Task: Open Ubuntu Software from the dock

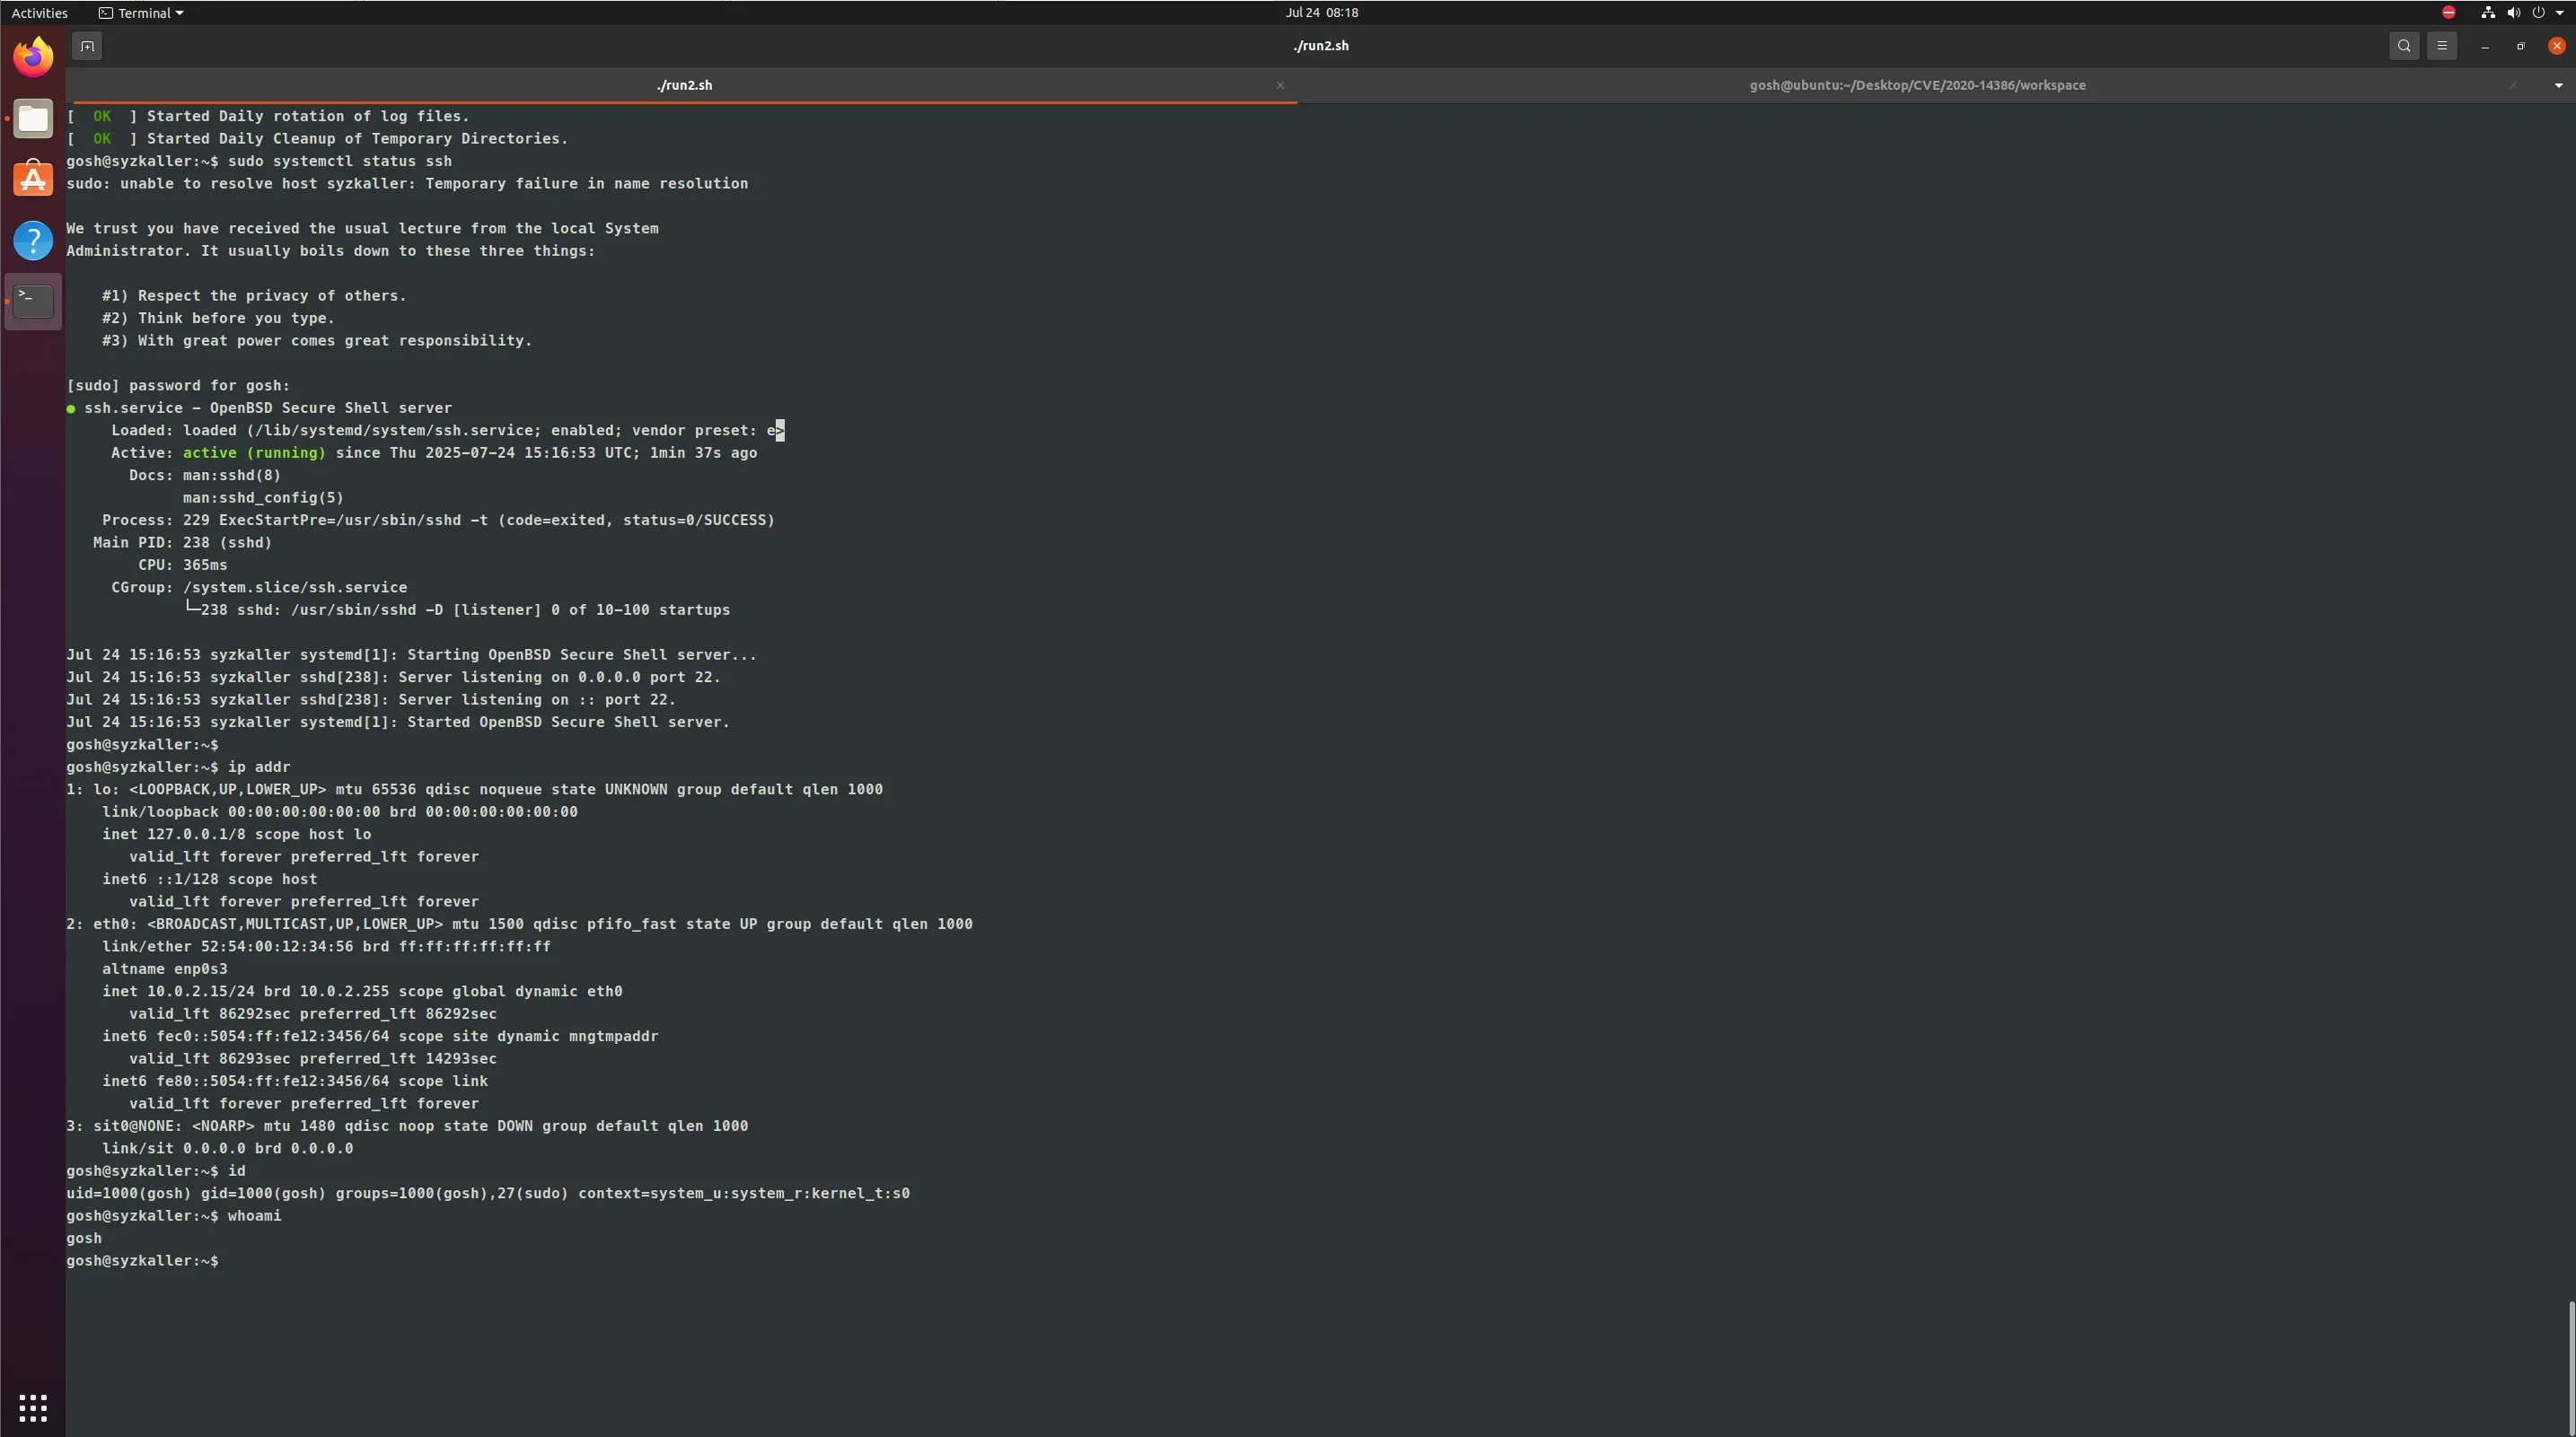Action: 33,180
